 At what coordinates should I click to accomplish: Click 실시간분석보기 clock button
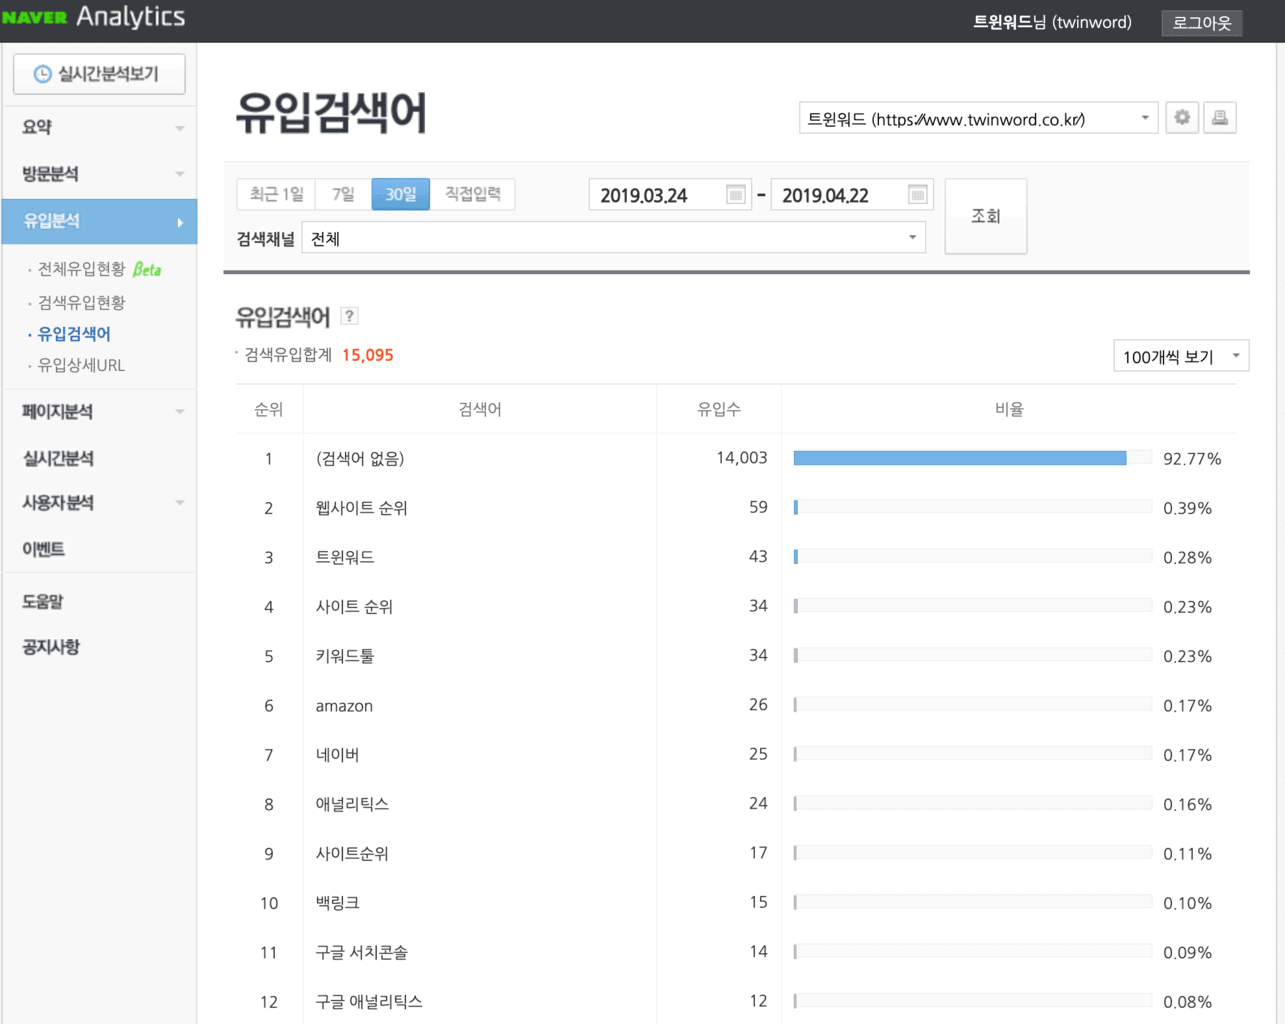click(x=99, y=74)
